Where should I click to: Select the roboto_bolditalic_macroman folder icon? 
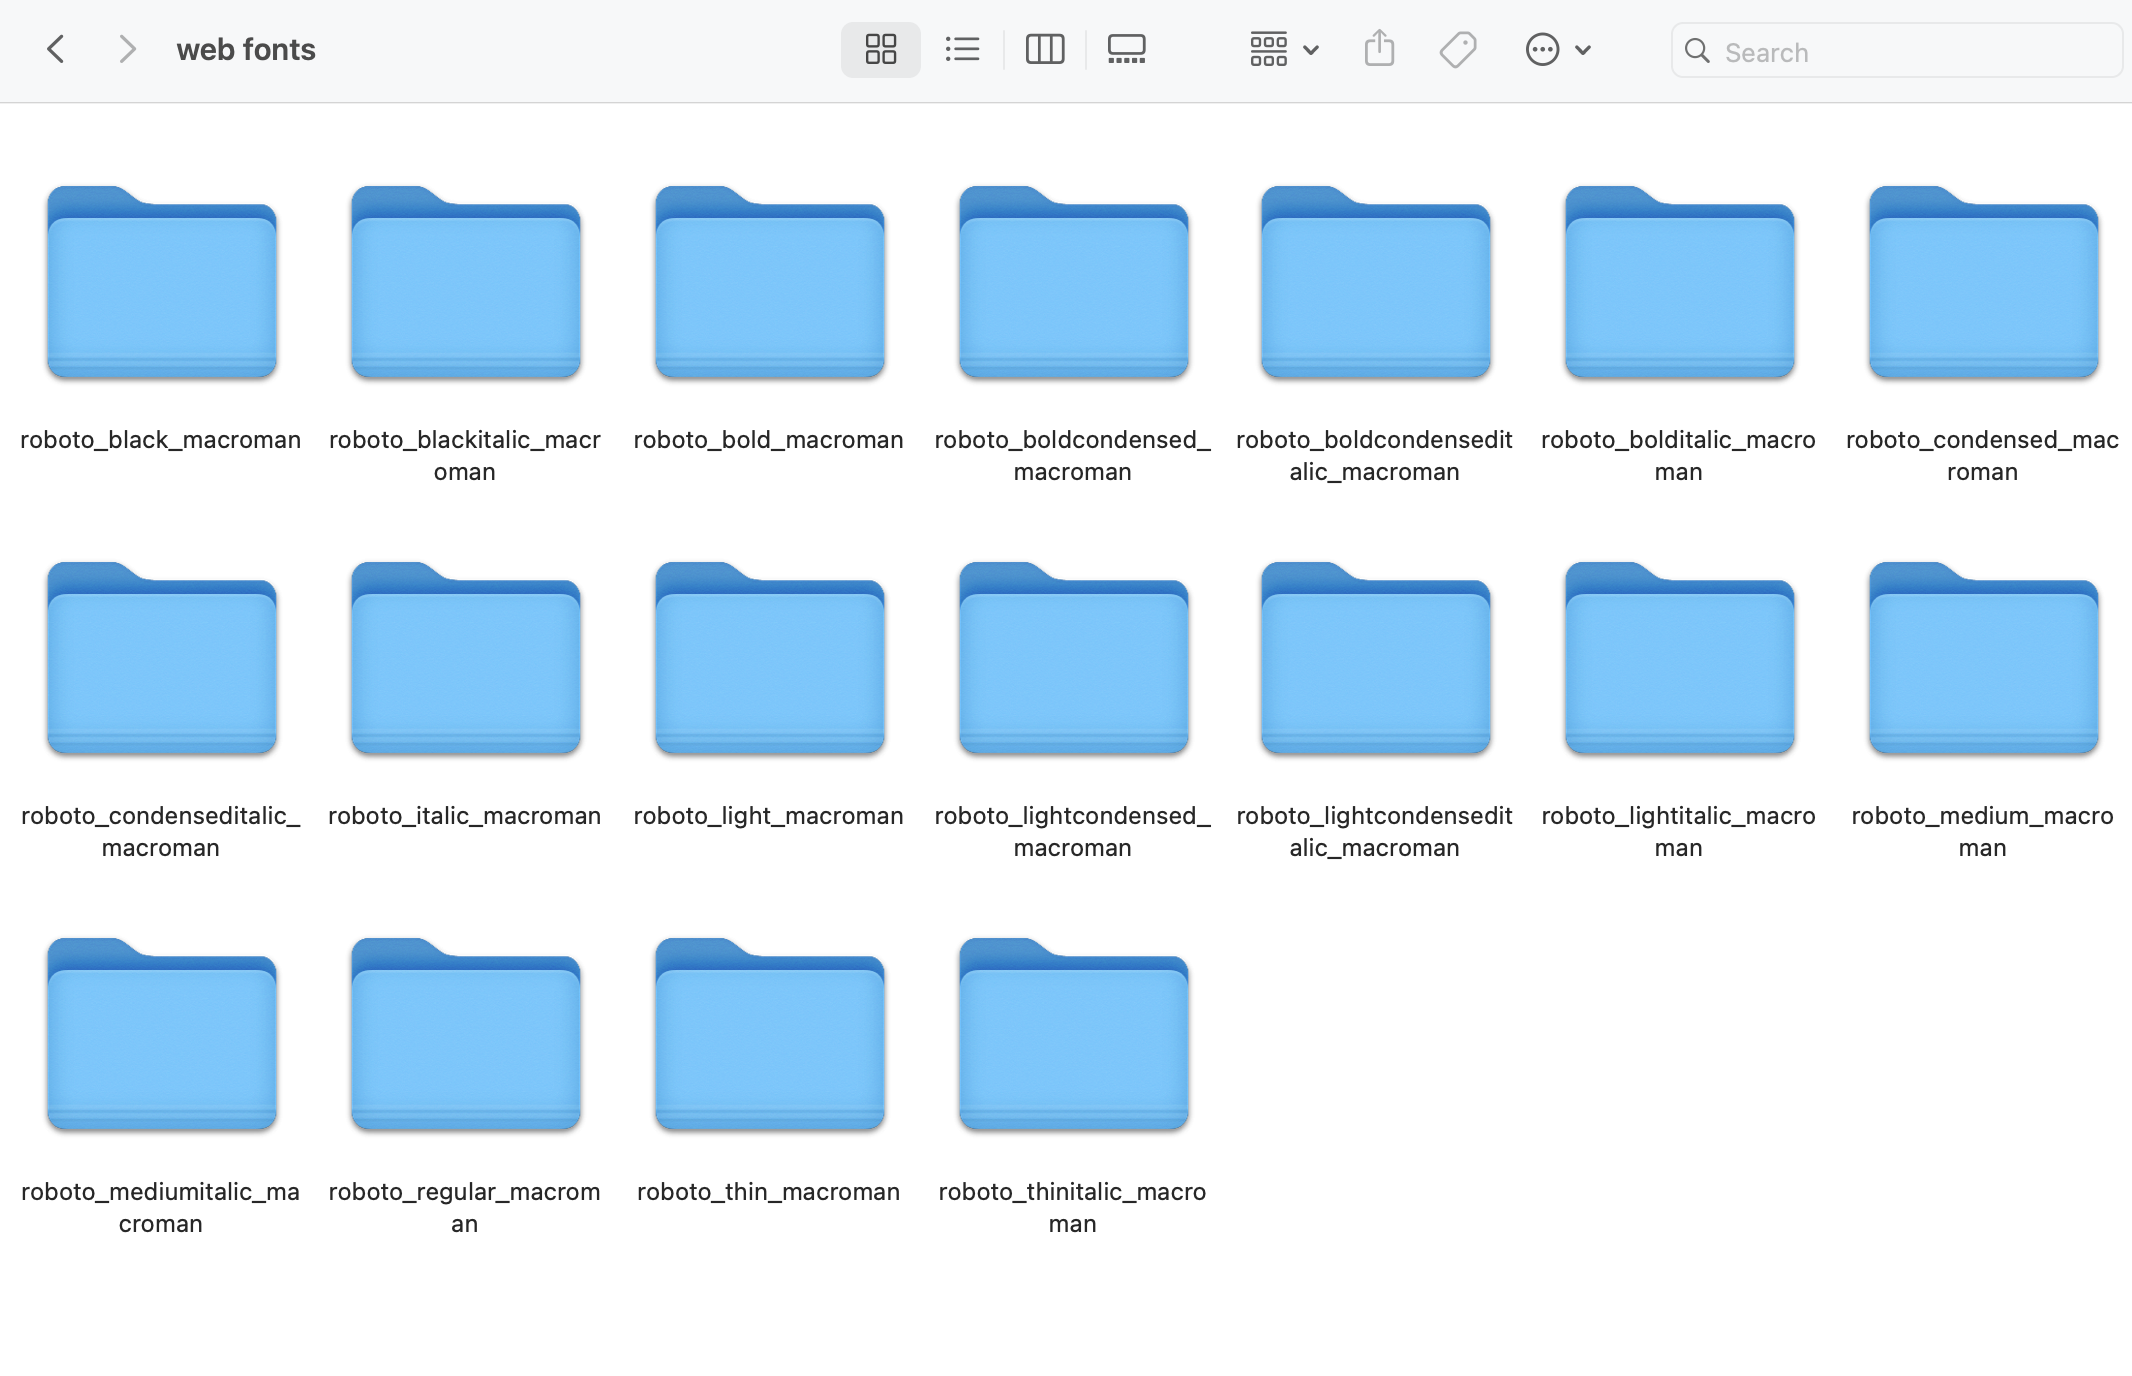pyautogui.click(x=1679, y=282)
